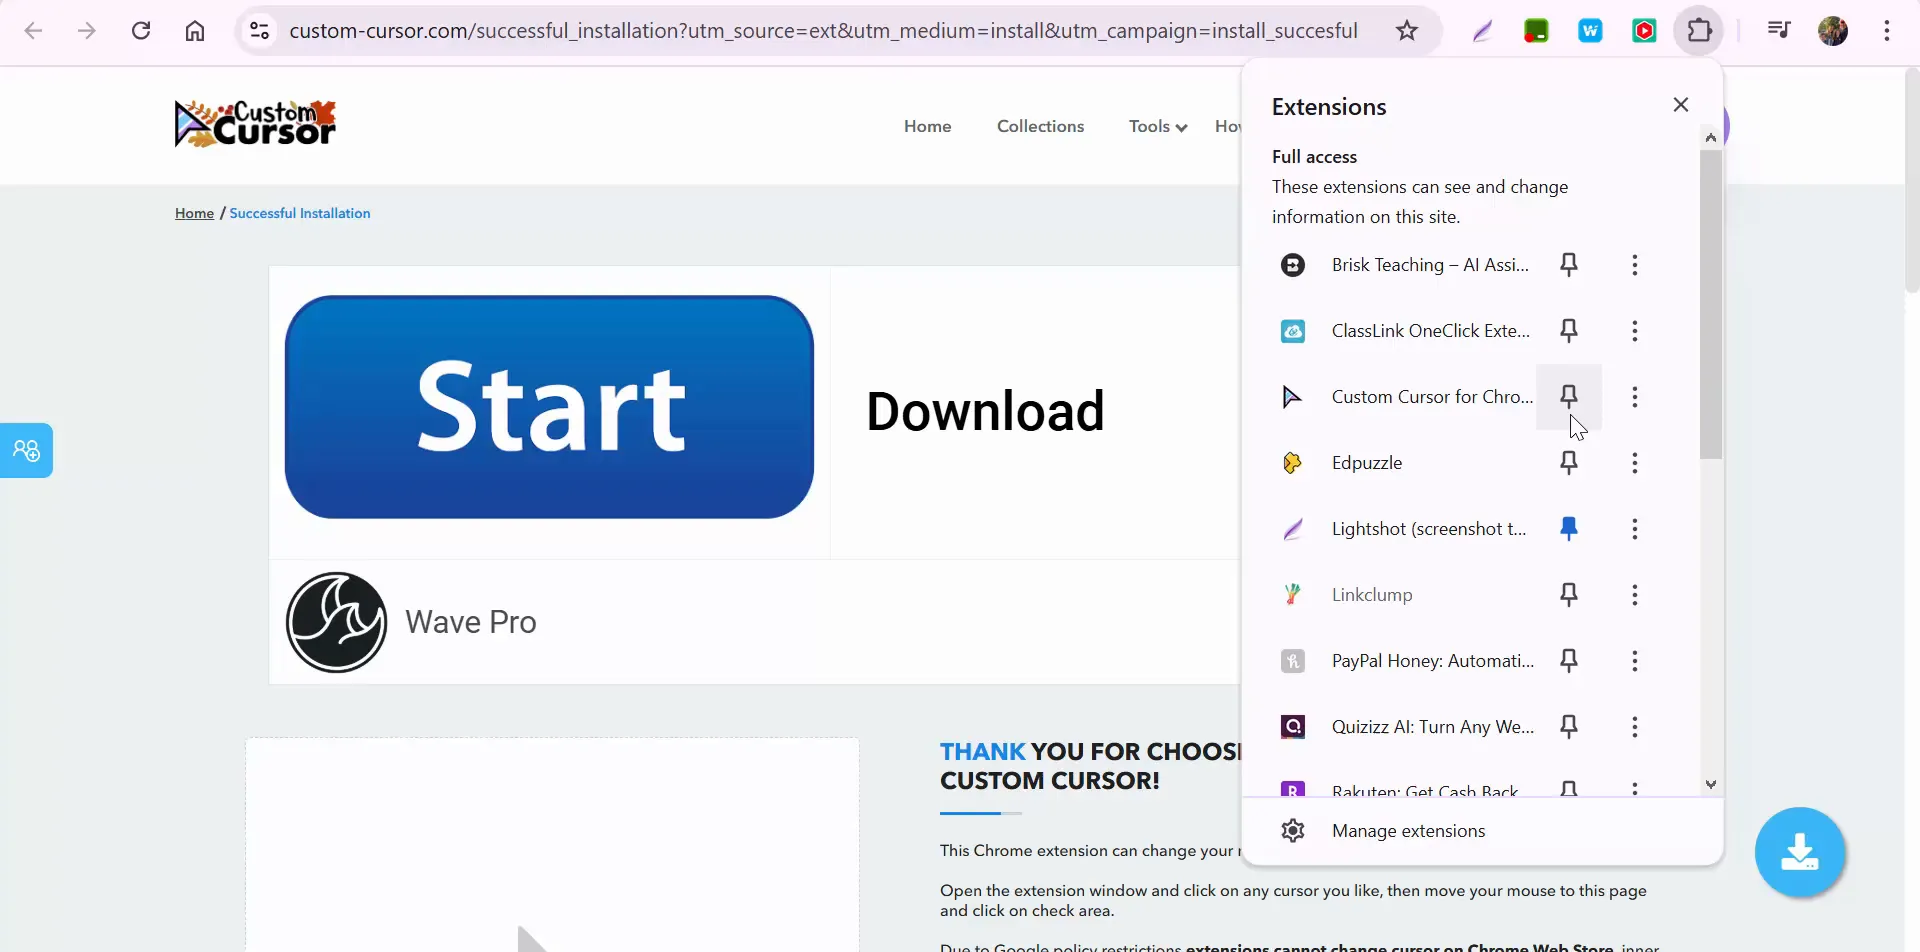Screen dimensions: 1920x952
Task: View site information icon in address bar
Action: click(260, 31)
